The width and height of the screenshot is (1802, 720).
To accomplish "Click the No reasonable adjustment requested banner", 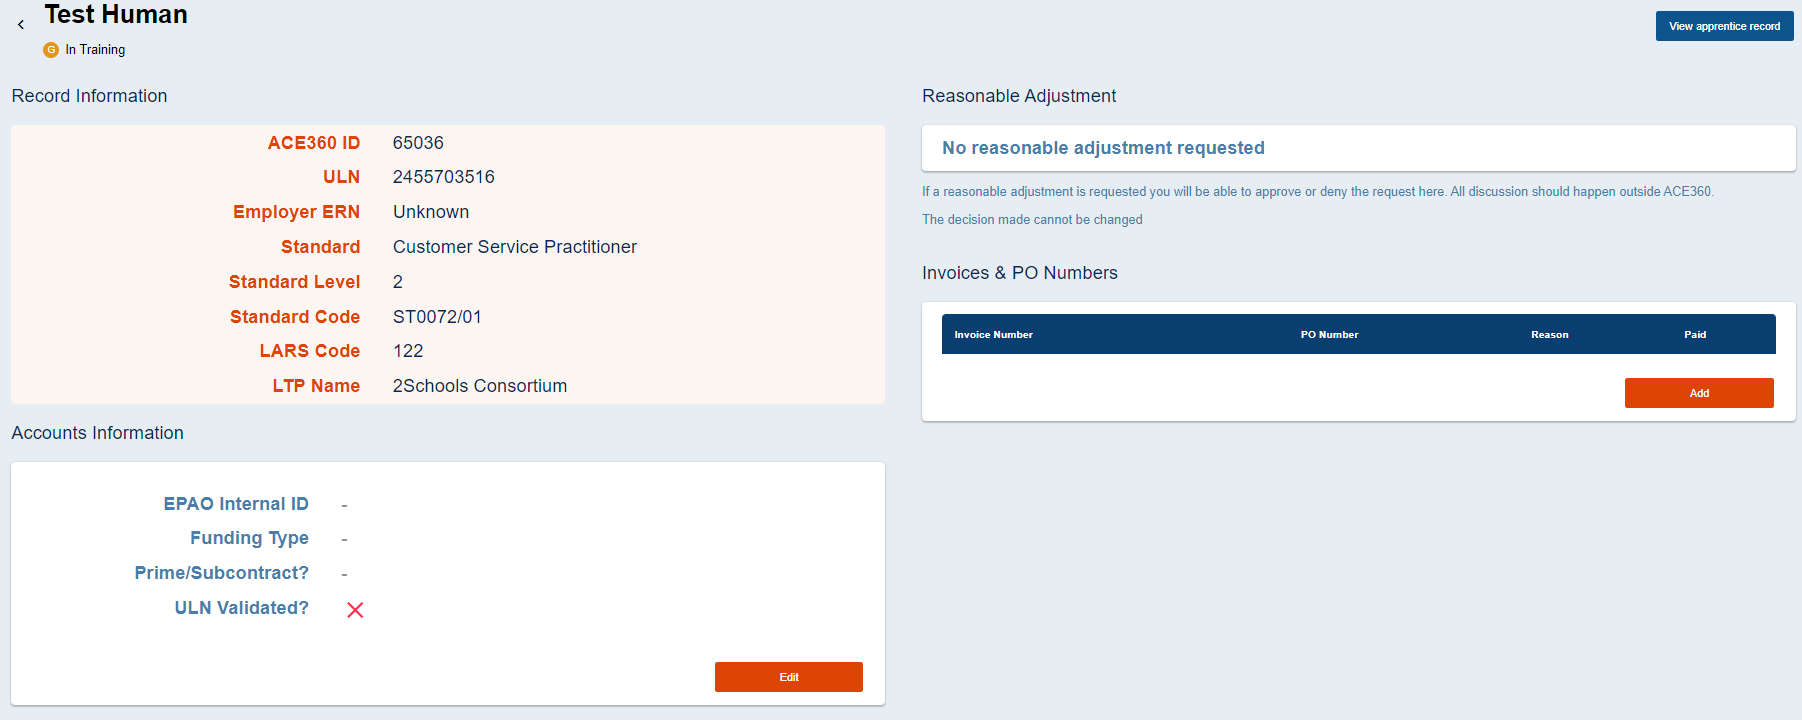I will pos(1102,147).
